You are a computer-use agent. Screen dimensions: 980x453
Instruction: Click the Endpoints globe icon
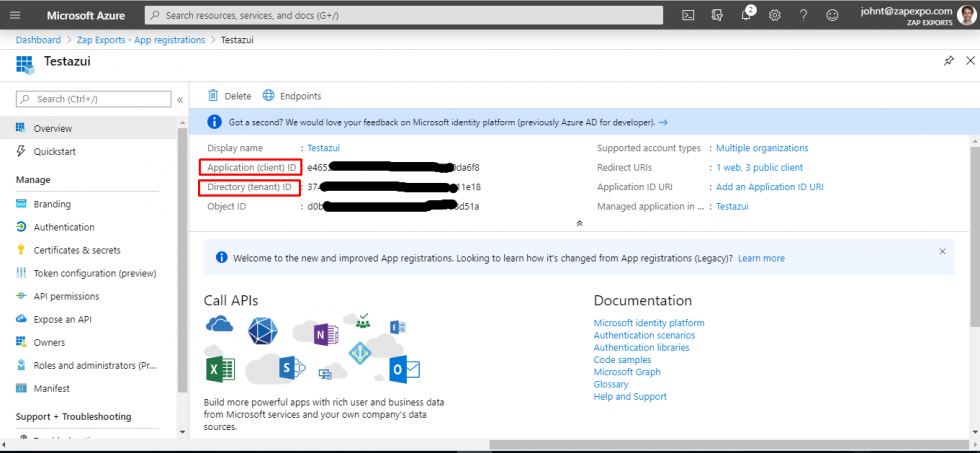click(x=269, y=96)
